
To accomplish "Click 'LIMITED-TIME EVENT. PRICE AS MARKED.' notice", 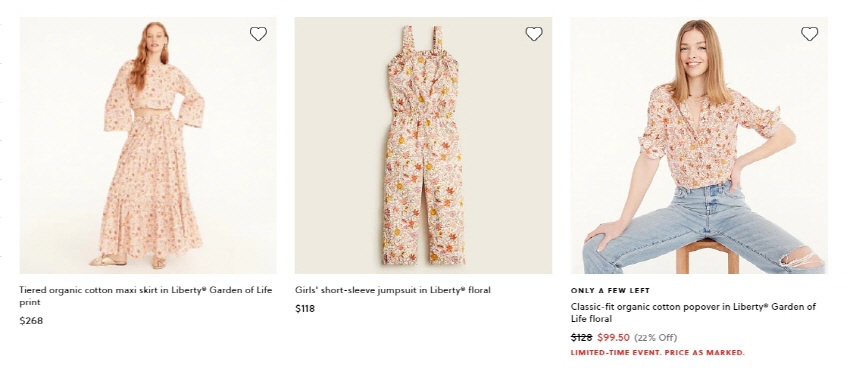I will 658,352.
